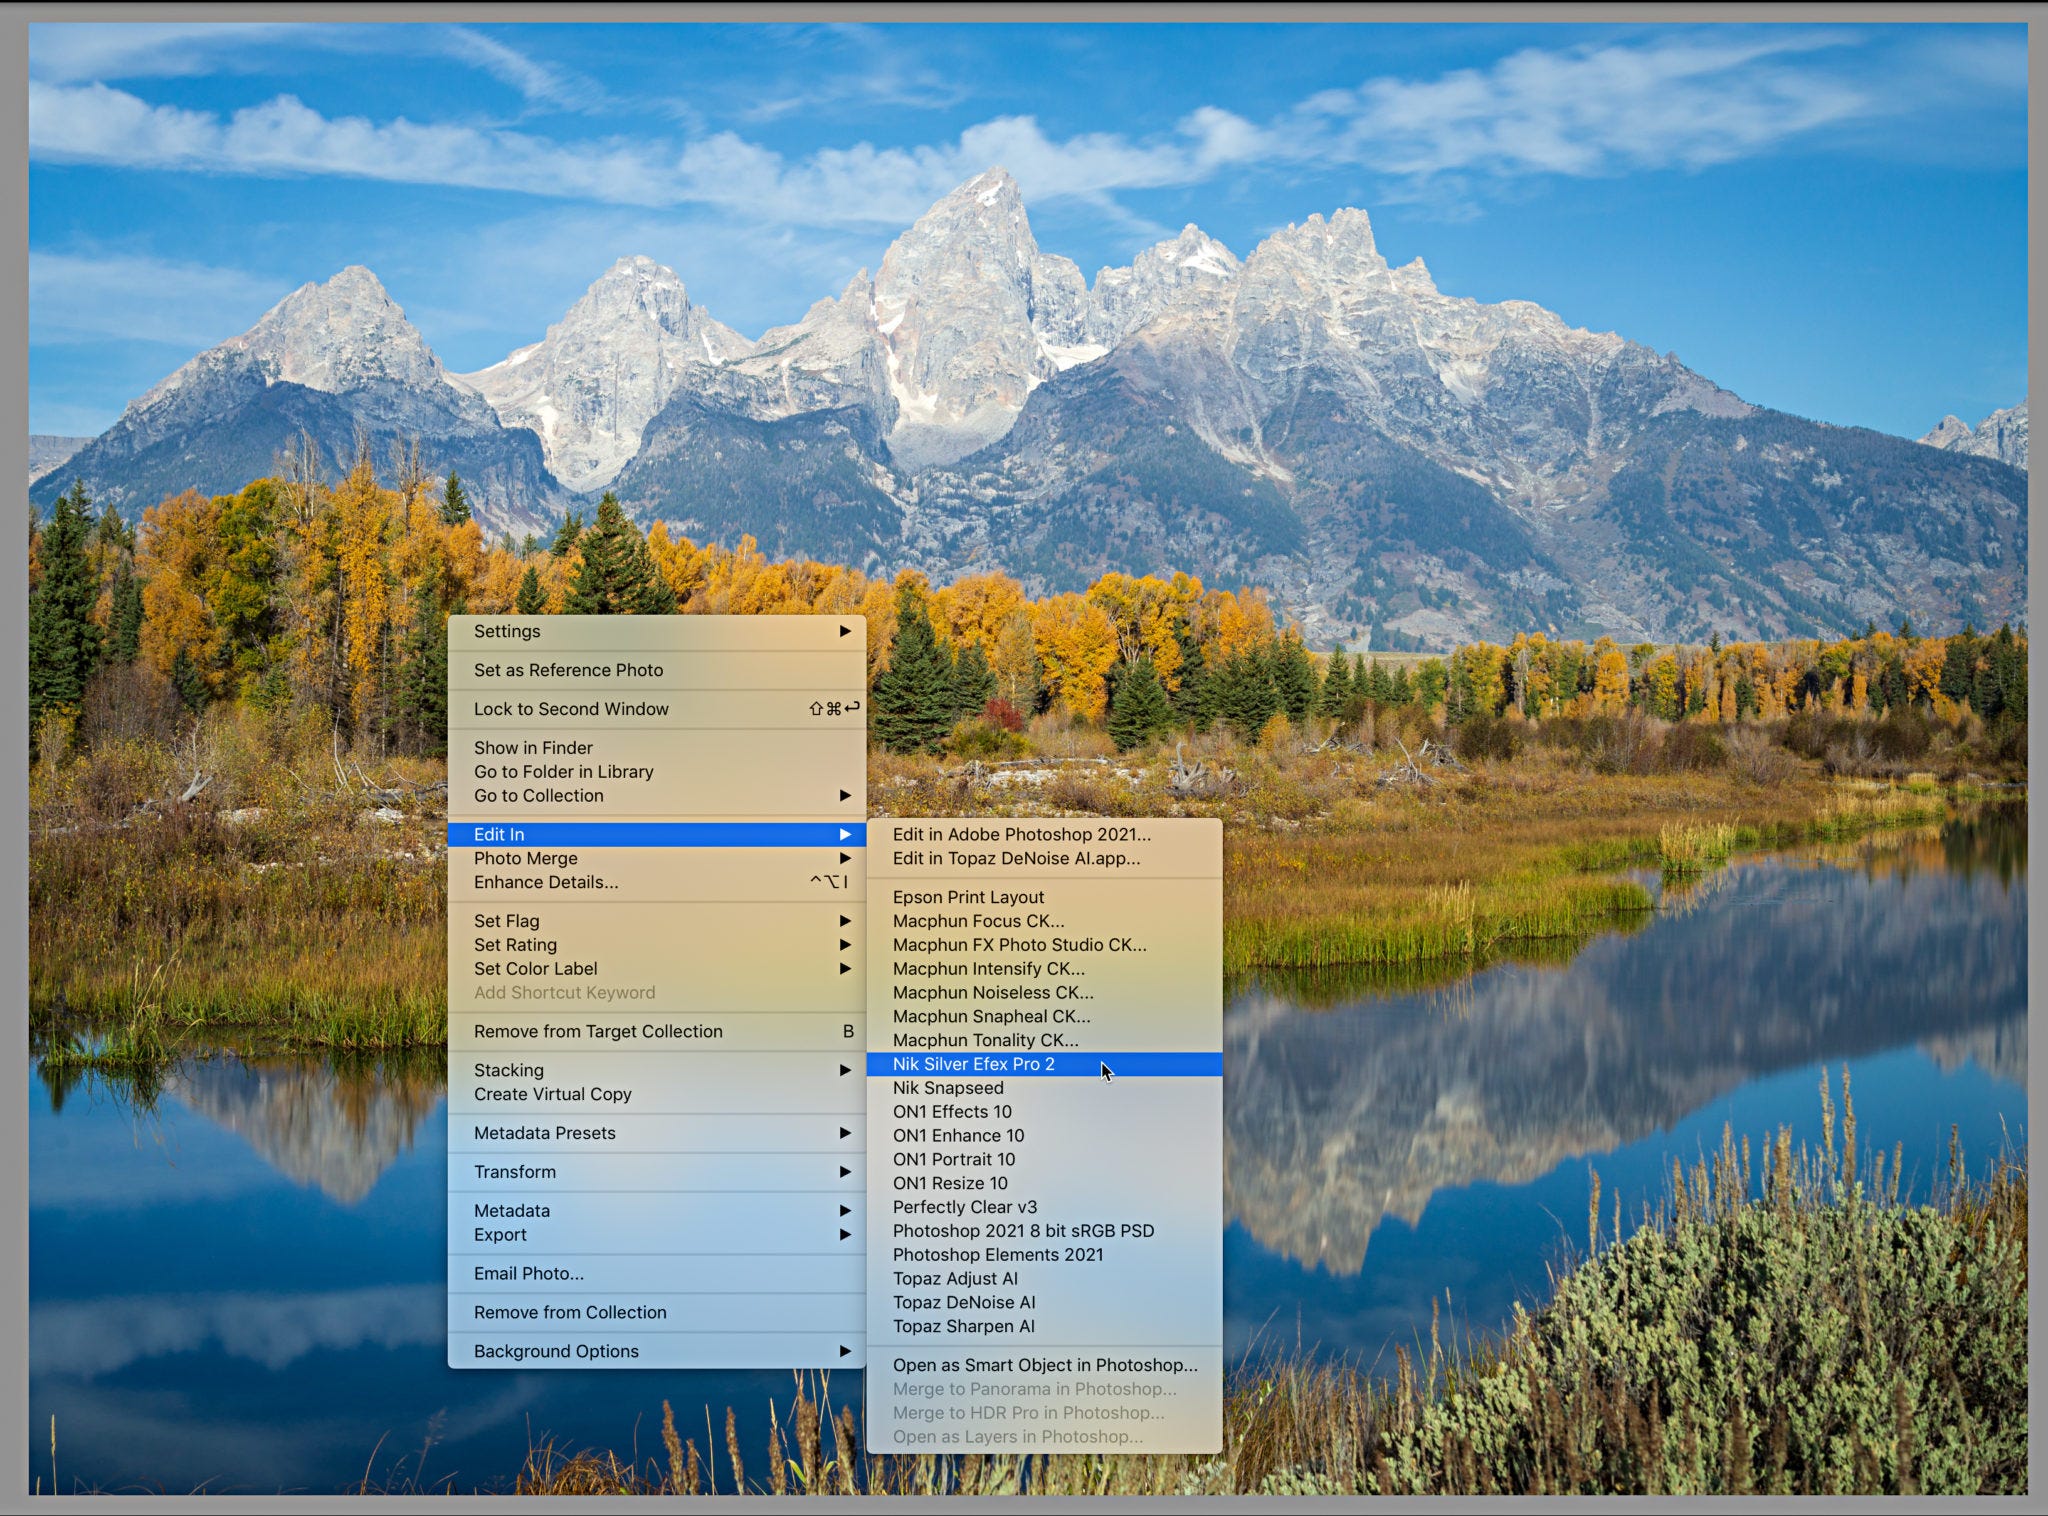Select Photoshop 2021 8 bit sRGB PSD
The height and width of the screenshot is (1516, 2048).
coord(1044,1231)
